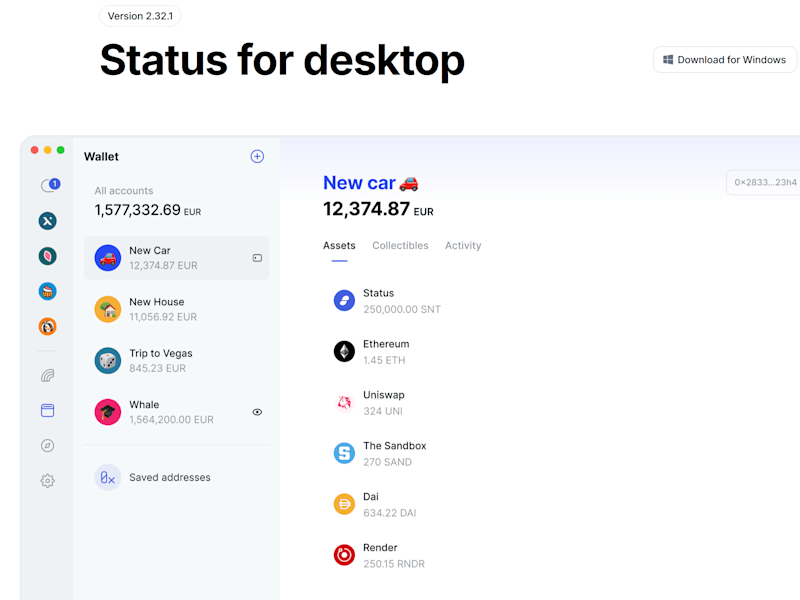Click the Dai asset name

pyautogui.click(x=371, y=497)
